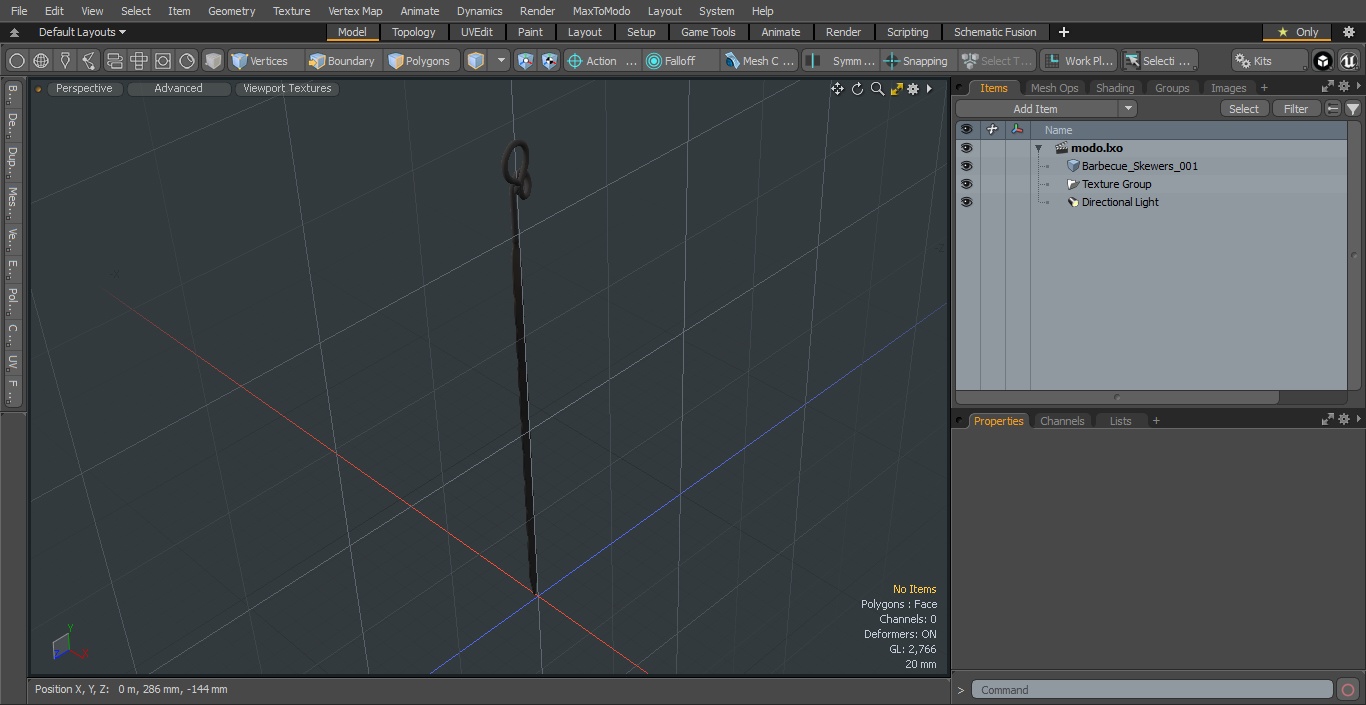Click the loop-shaped tool icon after bezier tool

click(114, 61)
